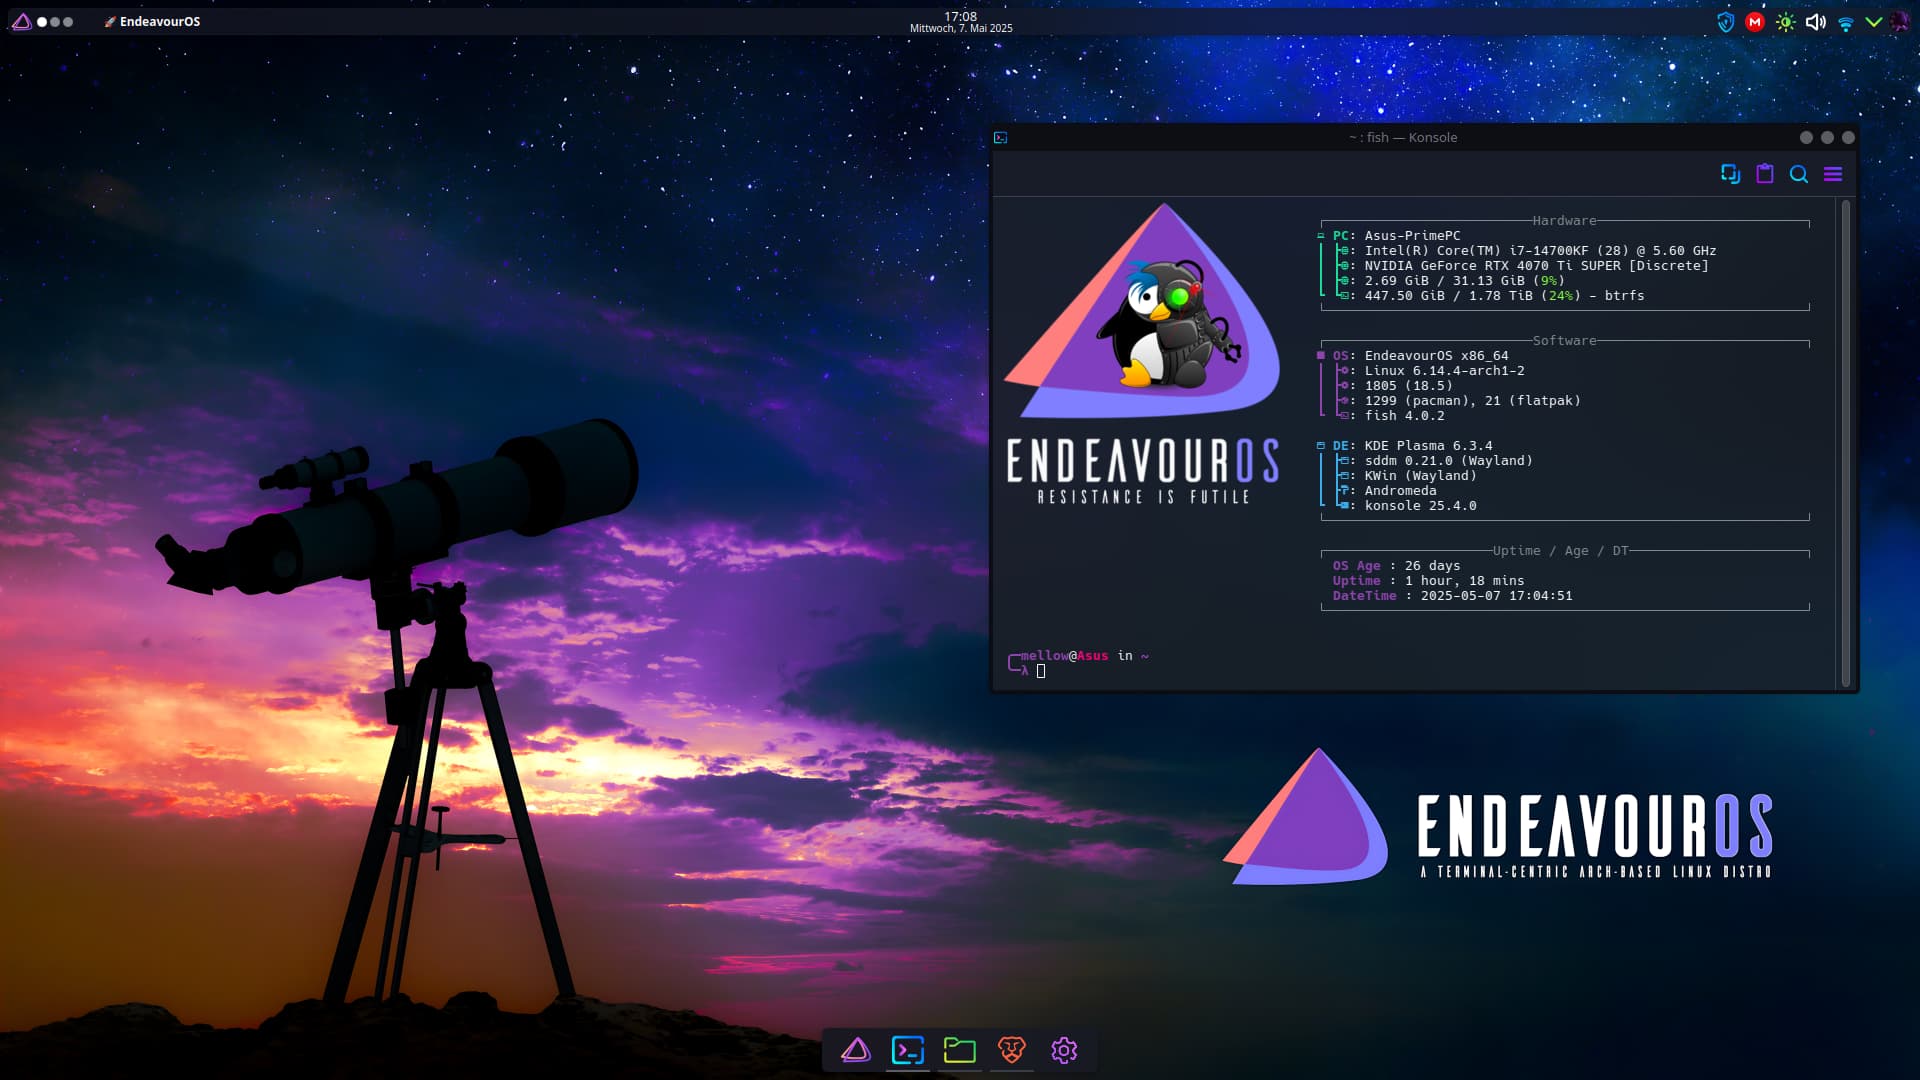The width and height of the screenshot is (1920, 1080).
Task: Click the '1299 (pacman), 21 (flatpak)' line
Action: [1472, 401]
